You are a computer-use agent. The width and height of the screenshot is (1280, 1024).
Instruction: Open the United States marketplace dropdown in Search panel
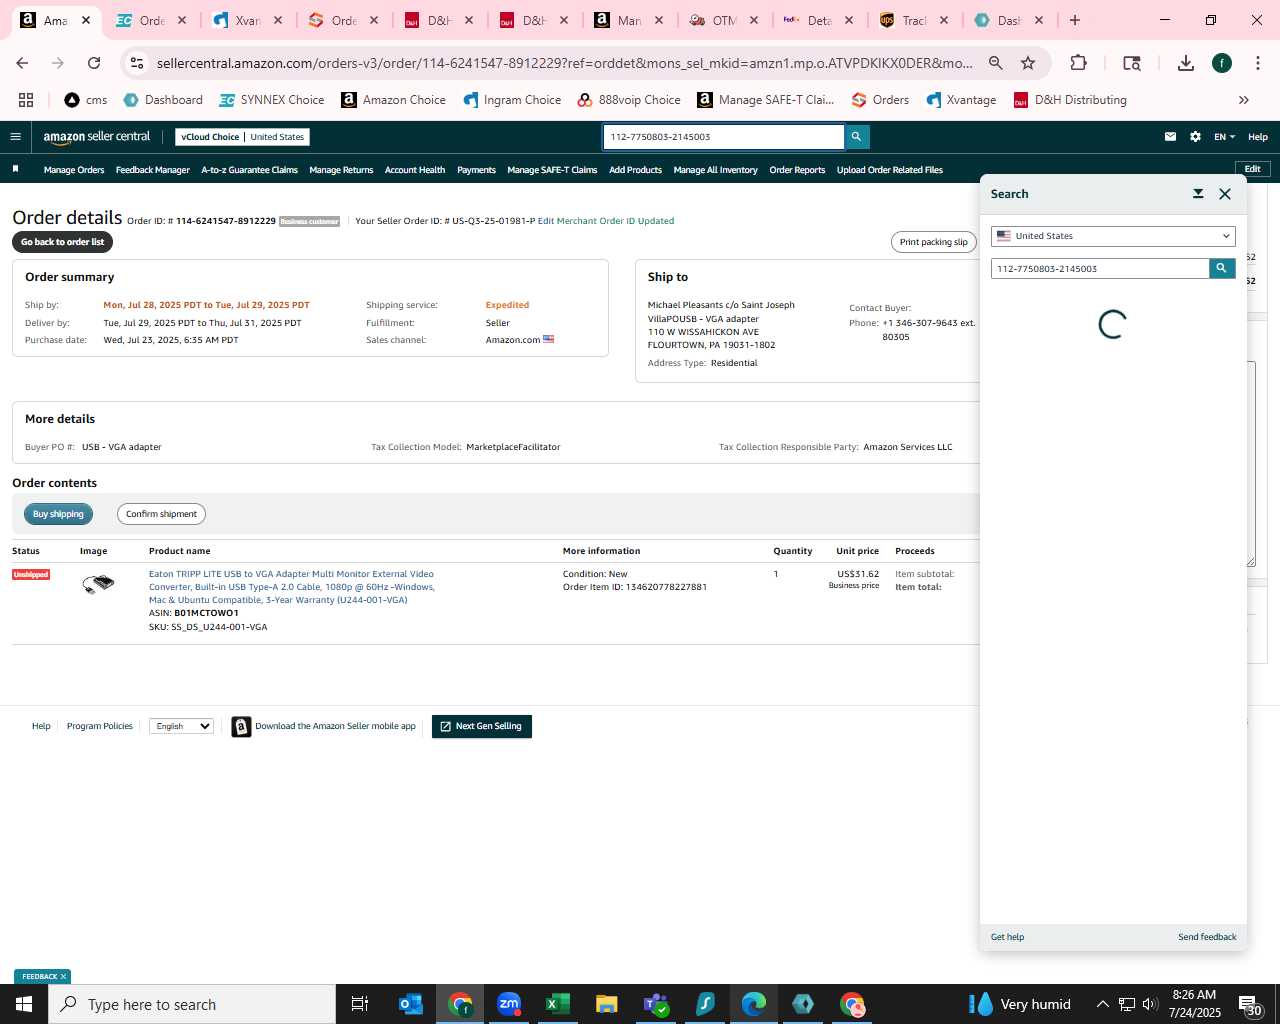tap(1113, 236)
